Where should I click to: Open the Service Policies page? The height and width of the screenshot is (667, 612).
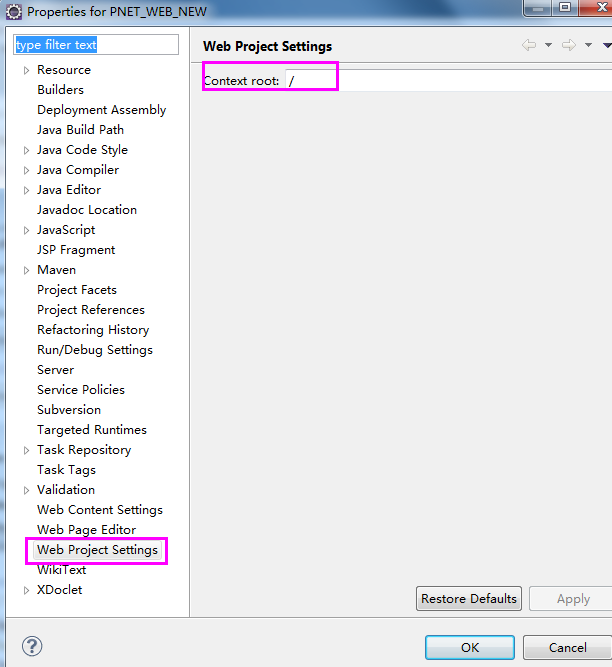[x=81, y=390]
